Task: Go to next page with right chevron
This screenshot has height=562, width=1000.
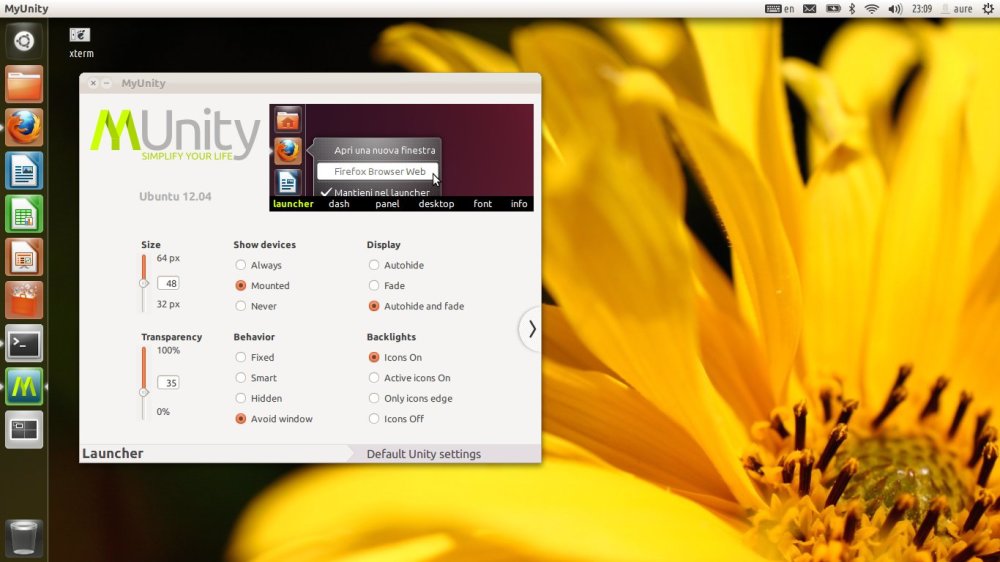Action: tap(531, 329)
